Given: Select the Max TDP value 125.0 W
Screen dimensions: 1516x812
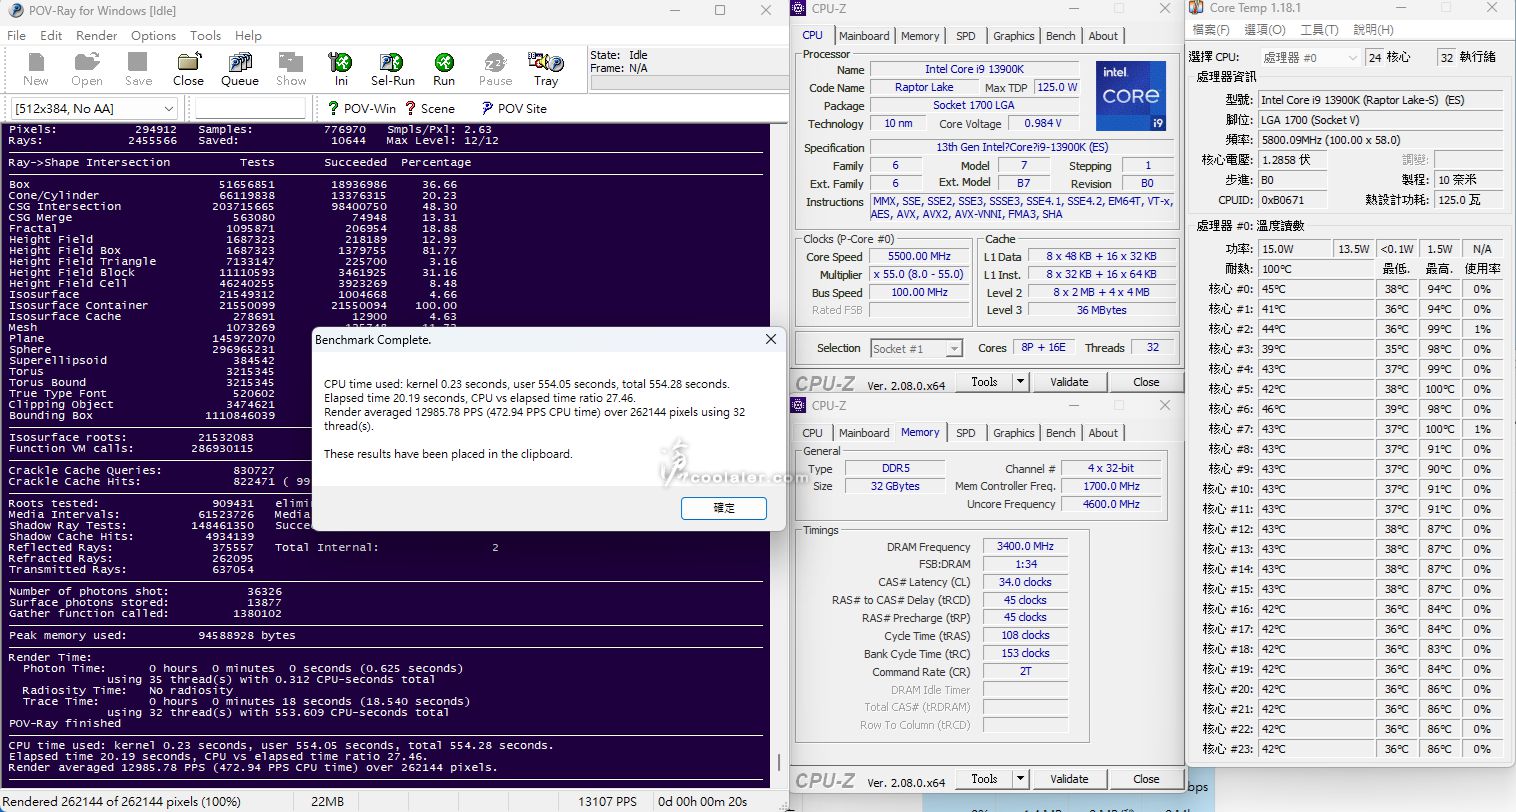Looking at the screenshot, I should click(x=1057, y=87).
